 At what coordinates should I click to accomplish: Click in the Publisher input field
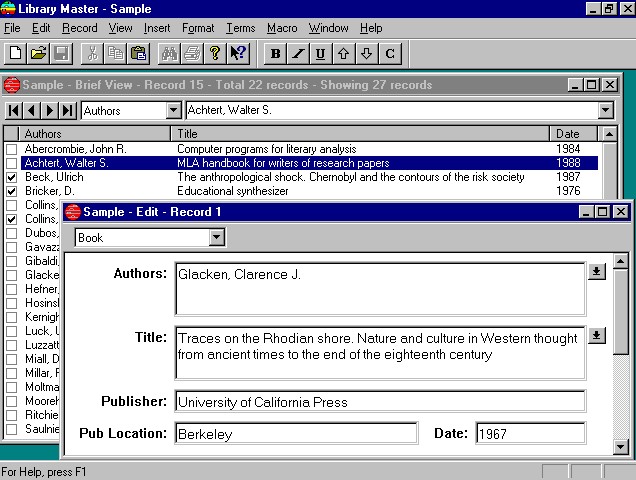click(380, 401)
